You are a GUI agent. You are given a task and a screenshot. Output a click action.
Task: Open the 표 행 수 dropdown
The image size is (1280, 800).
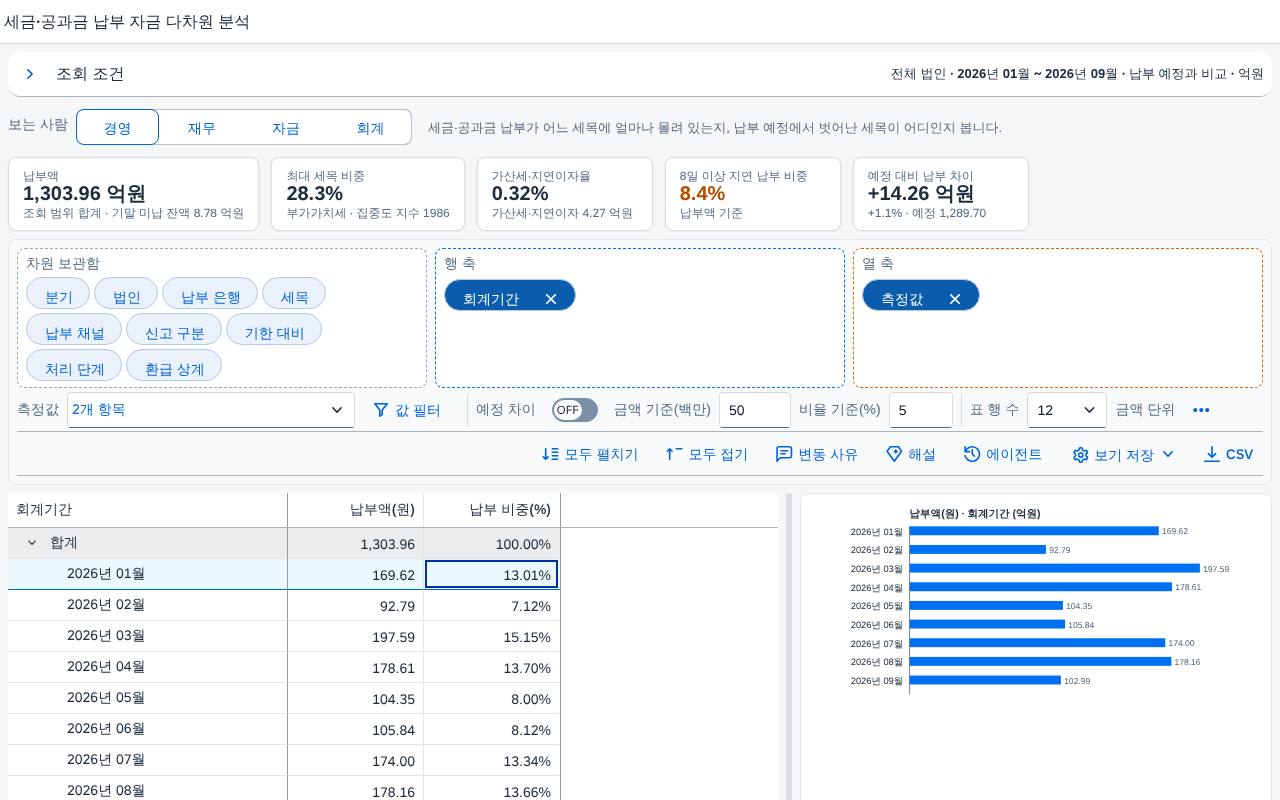(1067, 410)
